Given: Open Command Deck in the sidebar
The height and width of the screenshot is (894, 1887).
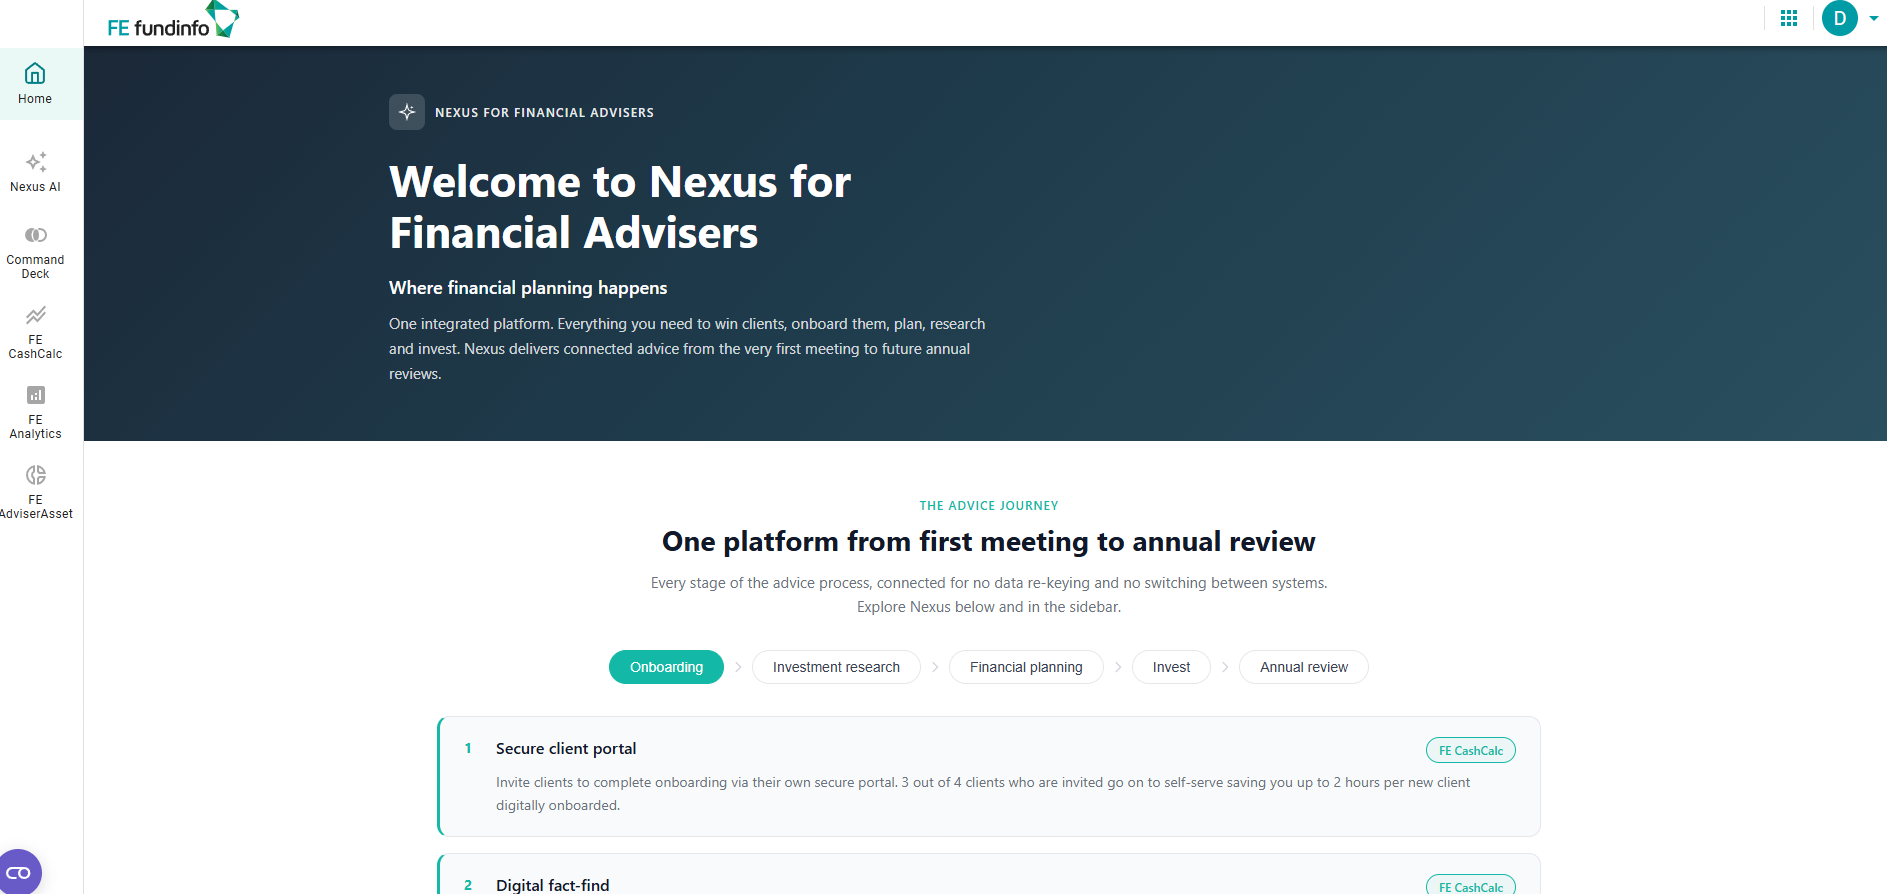Looking at the screenshot, I should [x=35, y=252].
